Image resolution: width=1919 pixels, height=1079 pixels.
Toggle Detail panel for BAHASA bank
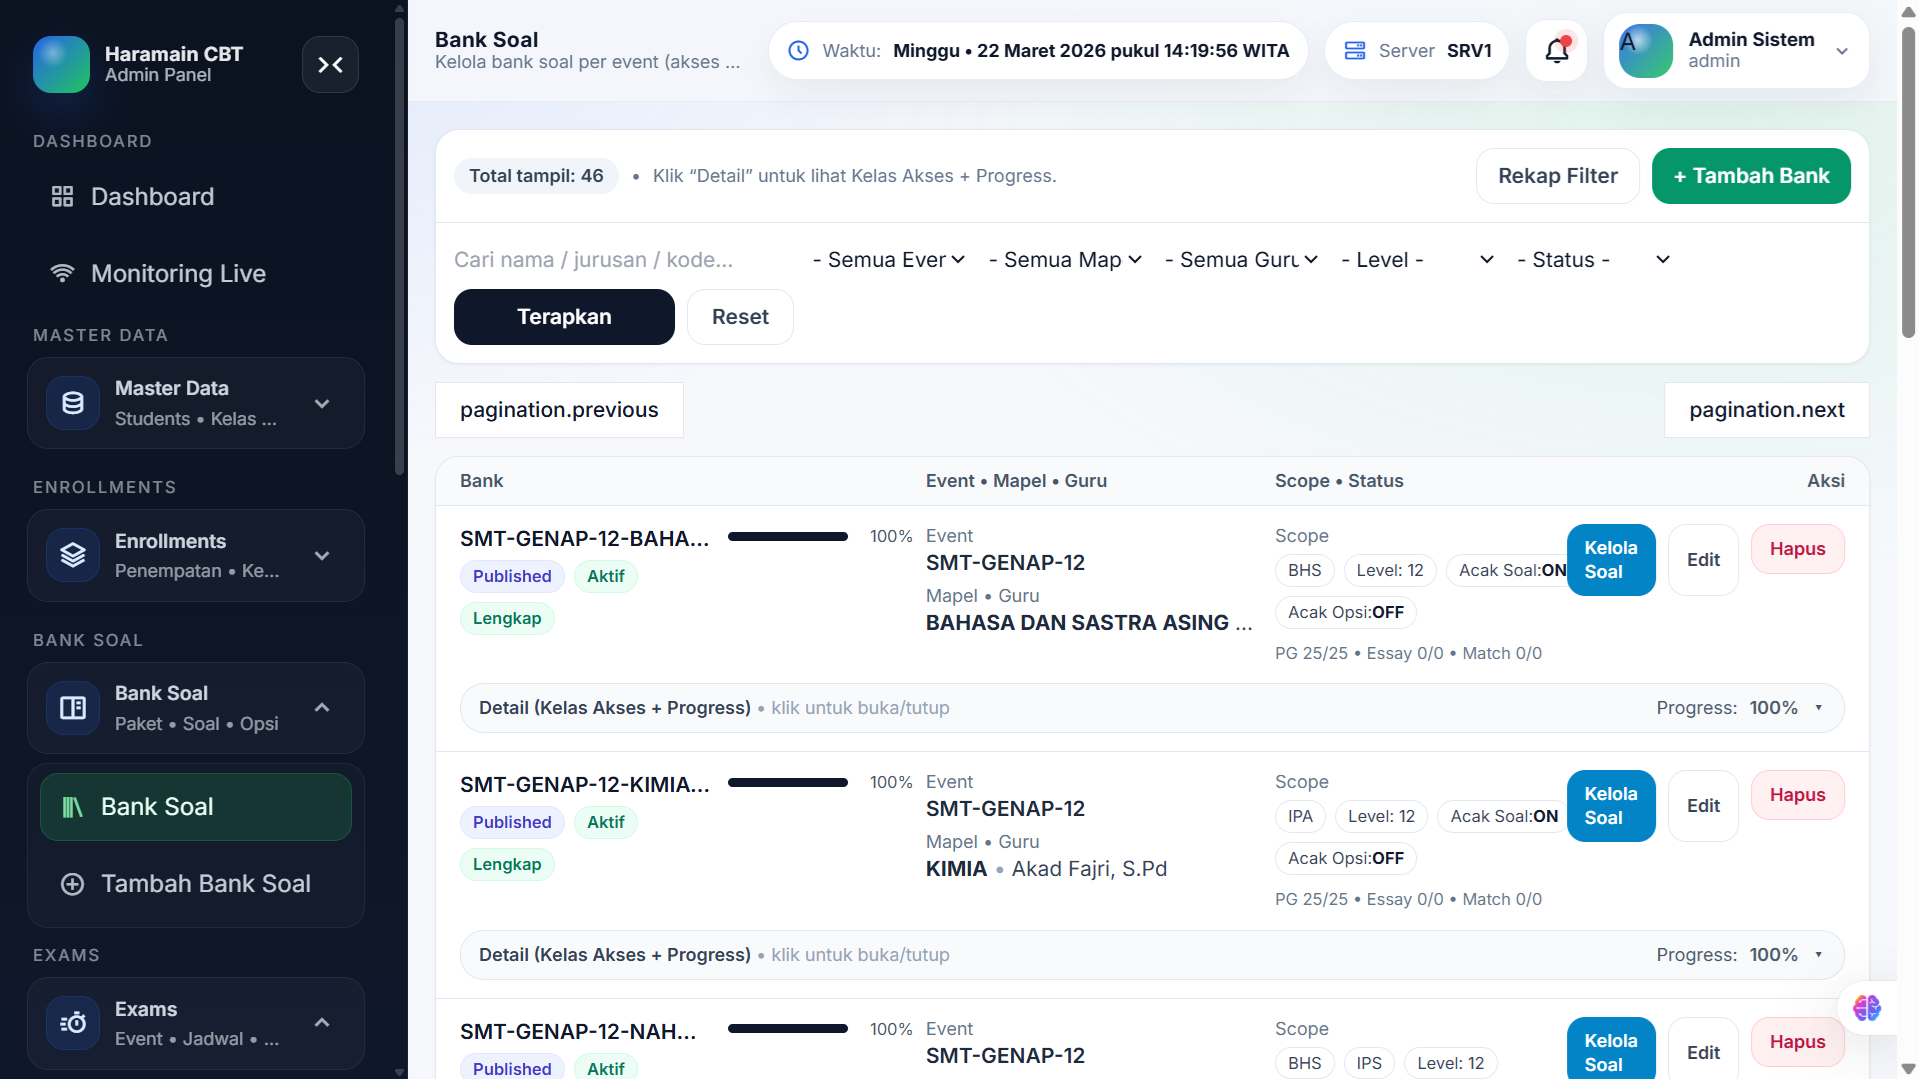1152,708
